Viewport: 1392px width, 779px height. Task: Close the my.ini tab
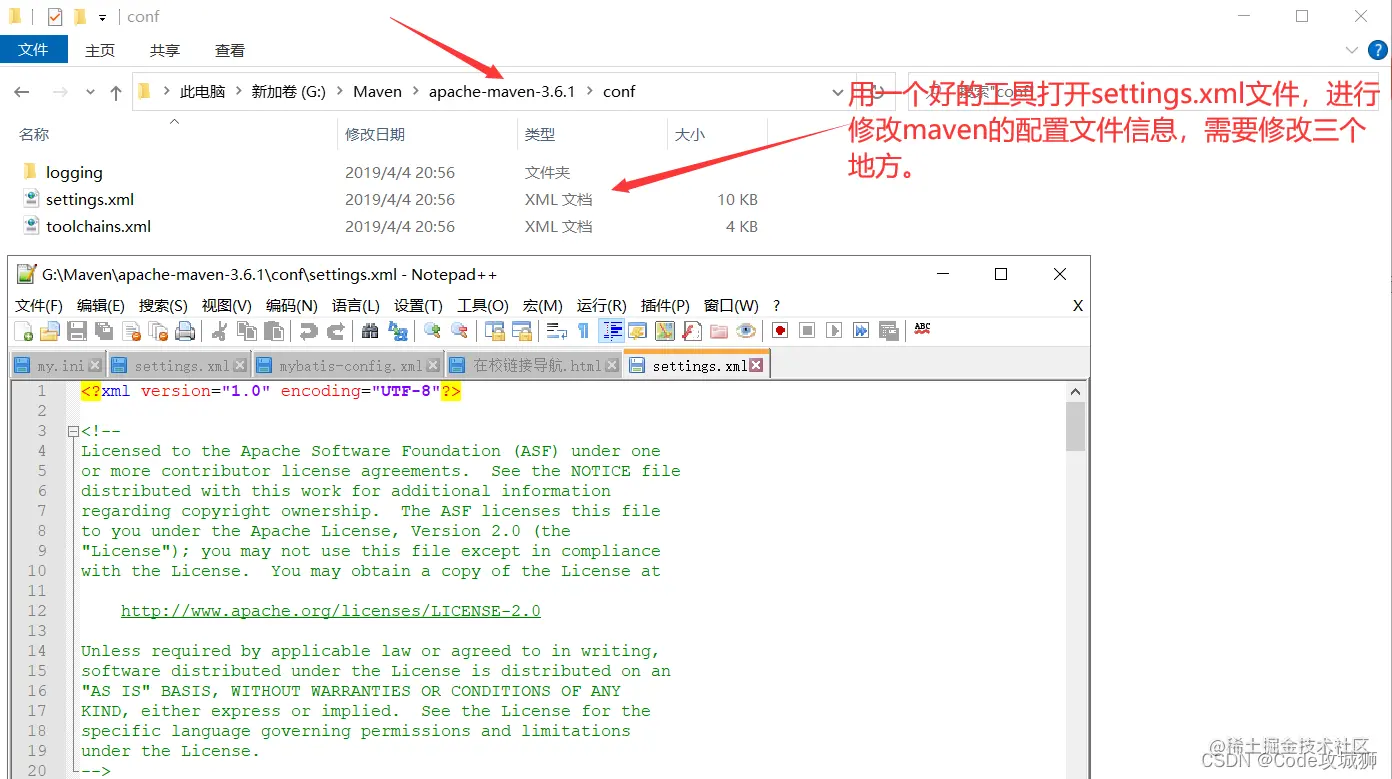pyautogui.click(x=95, y=366)
